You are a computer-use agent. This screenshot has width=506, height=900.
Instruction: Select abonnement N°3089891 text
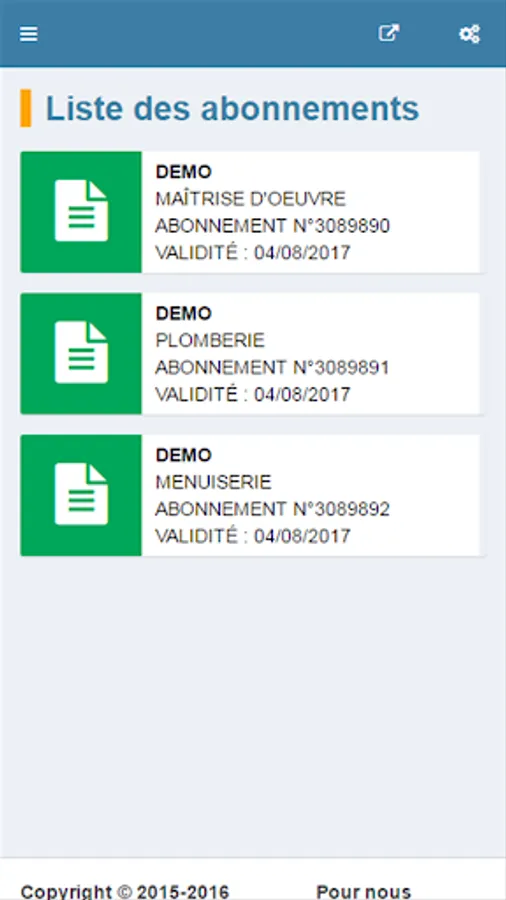click(273, 368)
